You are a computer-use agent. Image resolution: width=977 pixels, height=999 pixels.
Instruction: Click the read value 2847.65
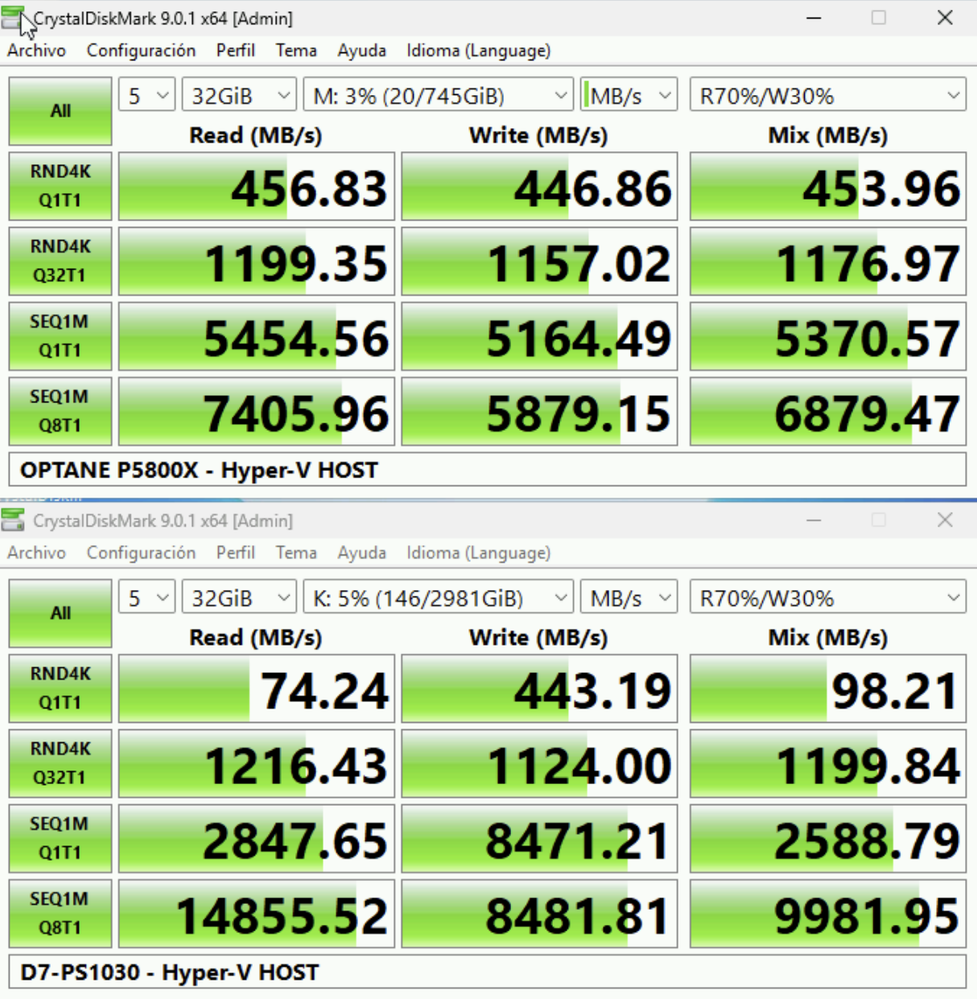click(x=257, y=838)
